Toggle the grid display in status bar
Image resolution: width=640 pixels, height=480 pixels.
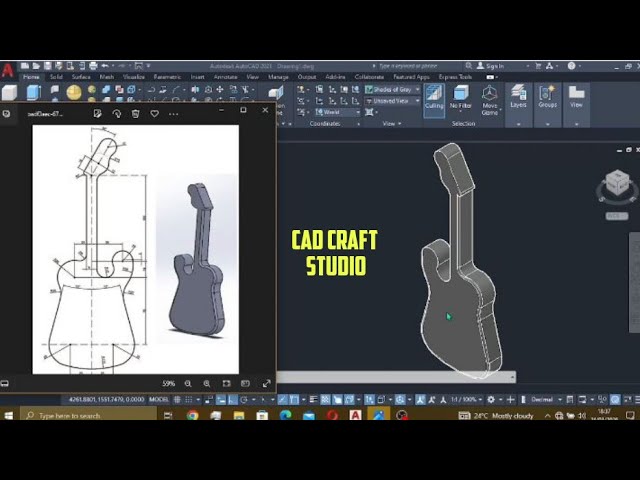pos(177,400)
